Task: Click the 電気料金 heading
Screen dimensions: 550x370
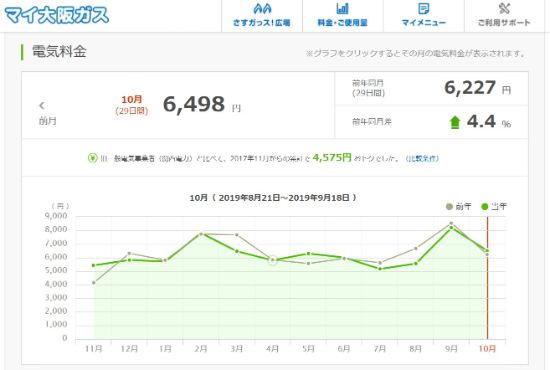Action: pyautogui.click(x=59, y=52)
